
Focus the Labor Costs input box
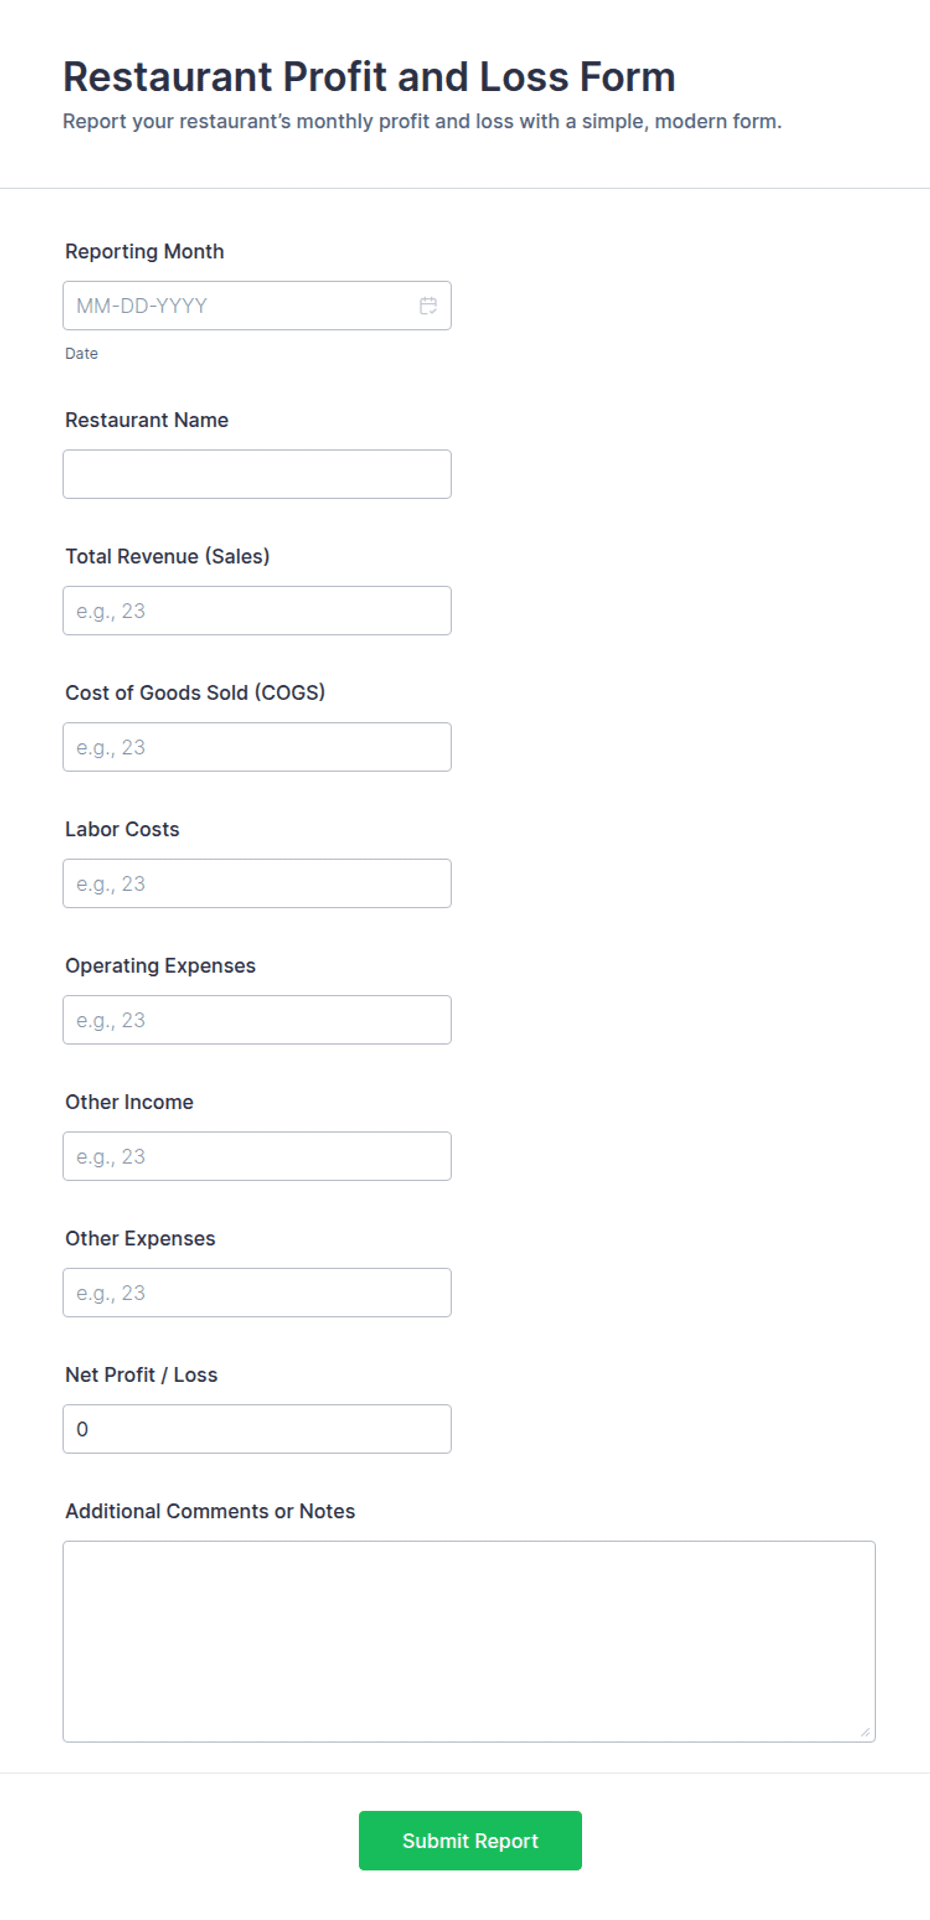click(x=257, y=884)
